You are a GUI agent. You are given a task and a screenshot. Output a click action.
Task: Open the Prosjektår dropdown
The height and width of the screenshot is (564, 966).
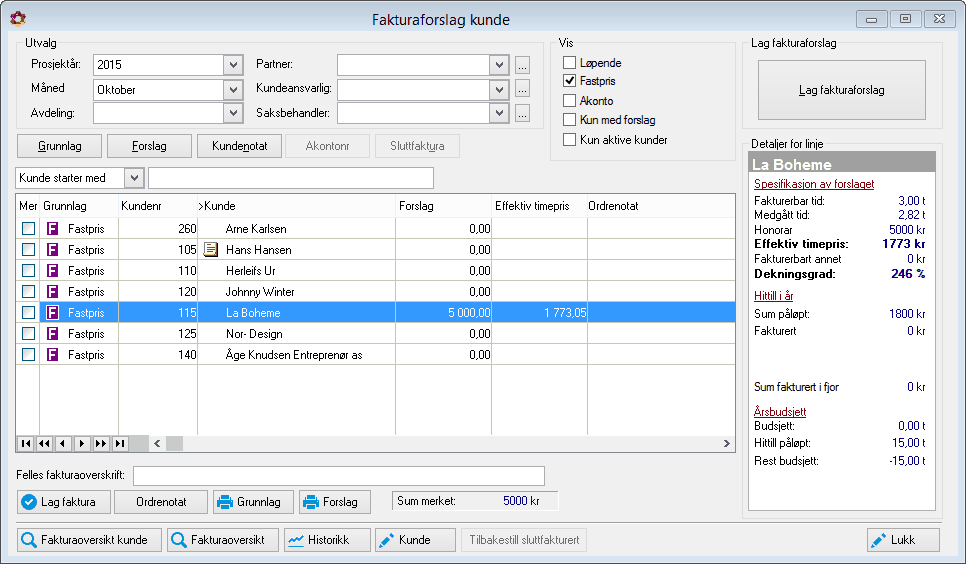233,65
